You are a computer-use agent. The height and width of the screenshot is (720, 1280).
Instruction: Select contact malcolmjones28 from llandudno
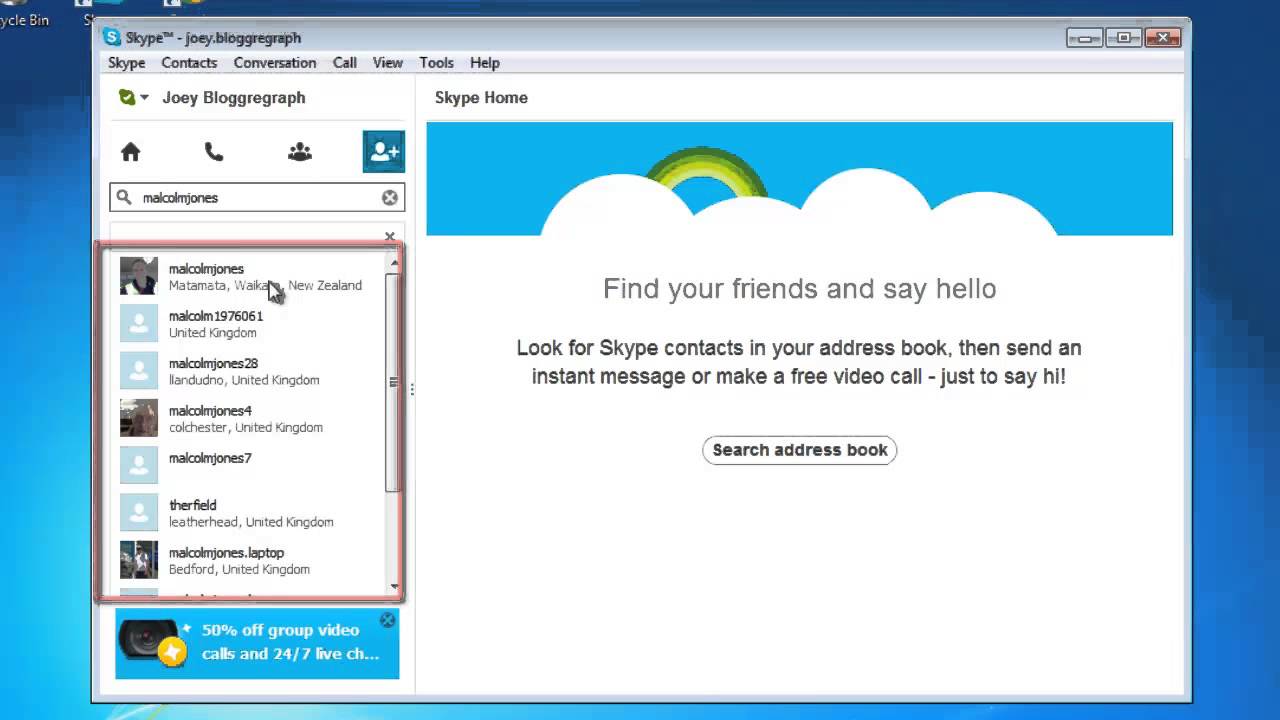[x=250, y=371]
